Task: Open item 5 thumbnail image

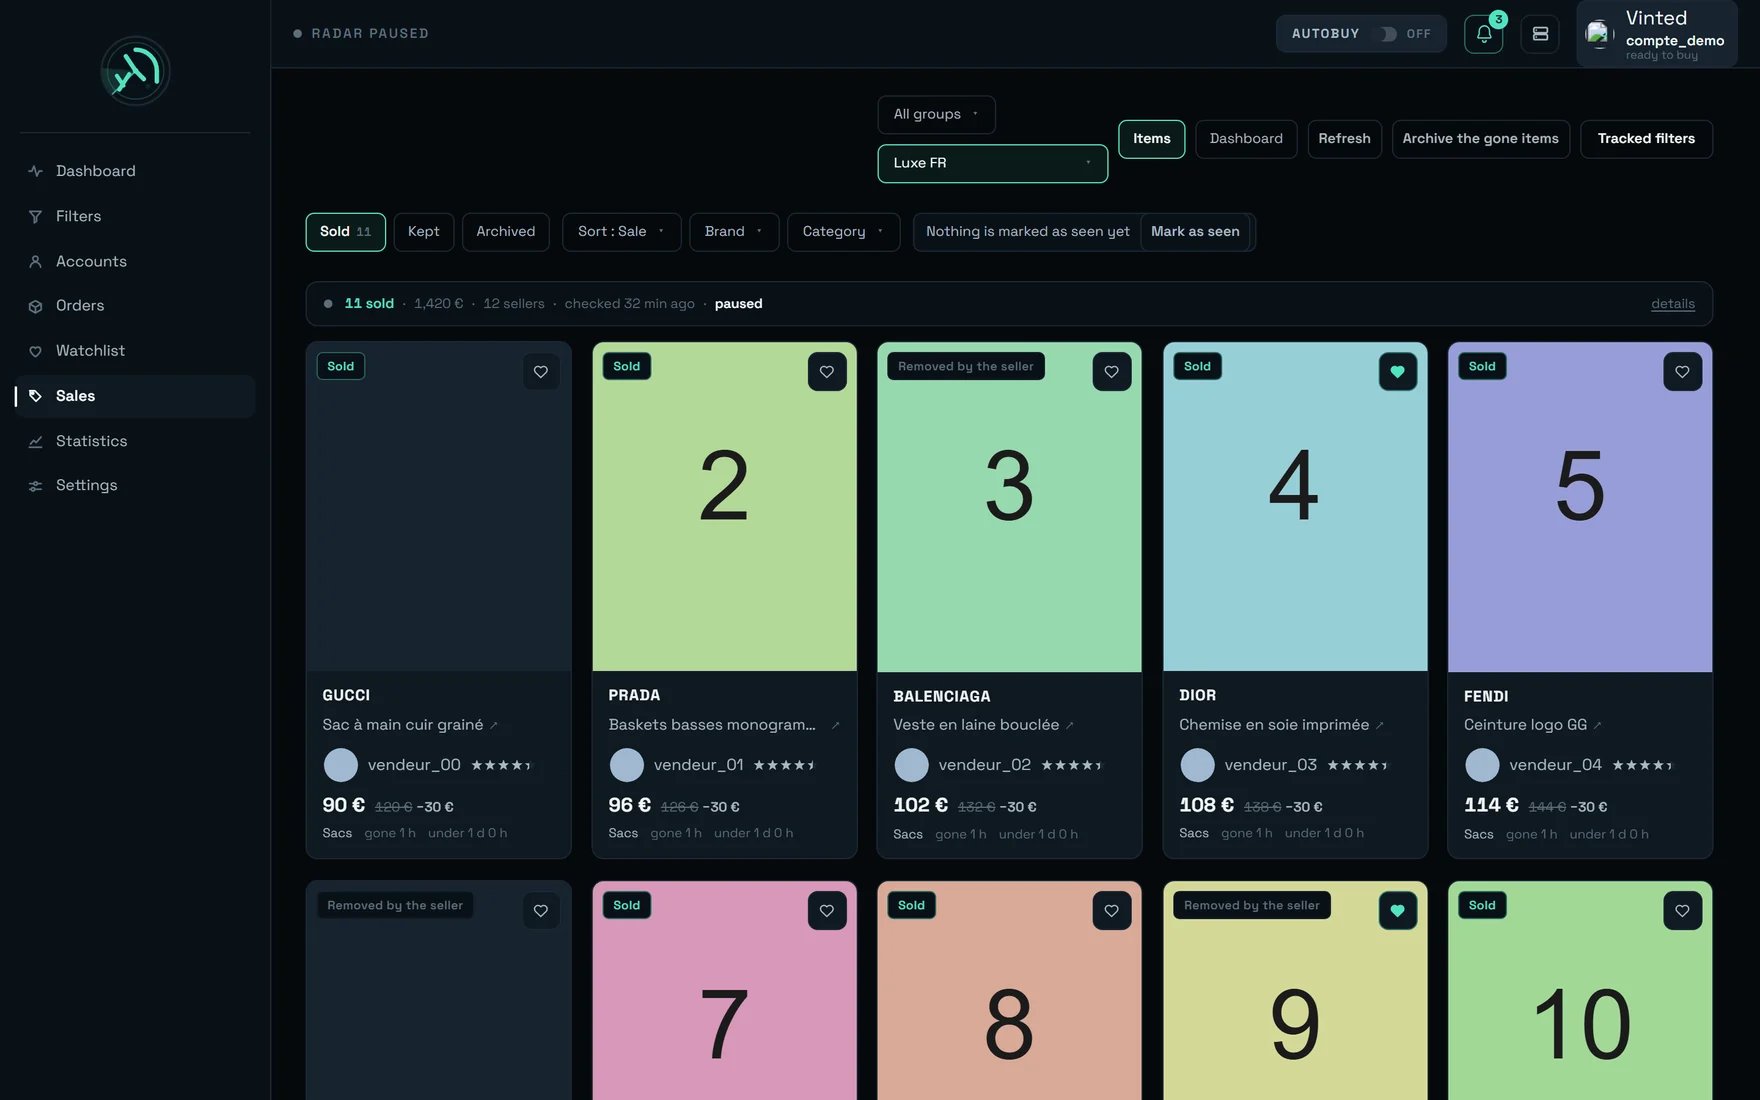Action: pyautogui.click(x=1580, y=507)
